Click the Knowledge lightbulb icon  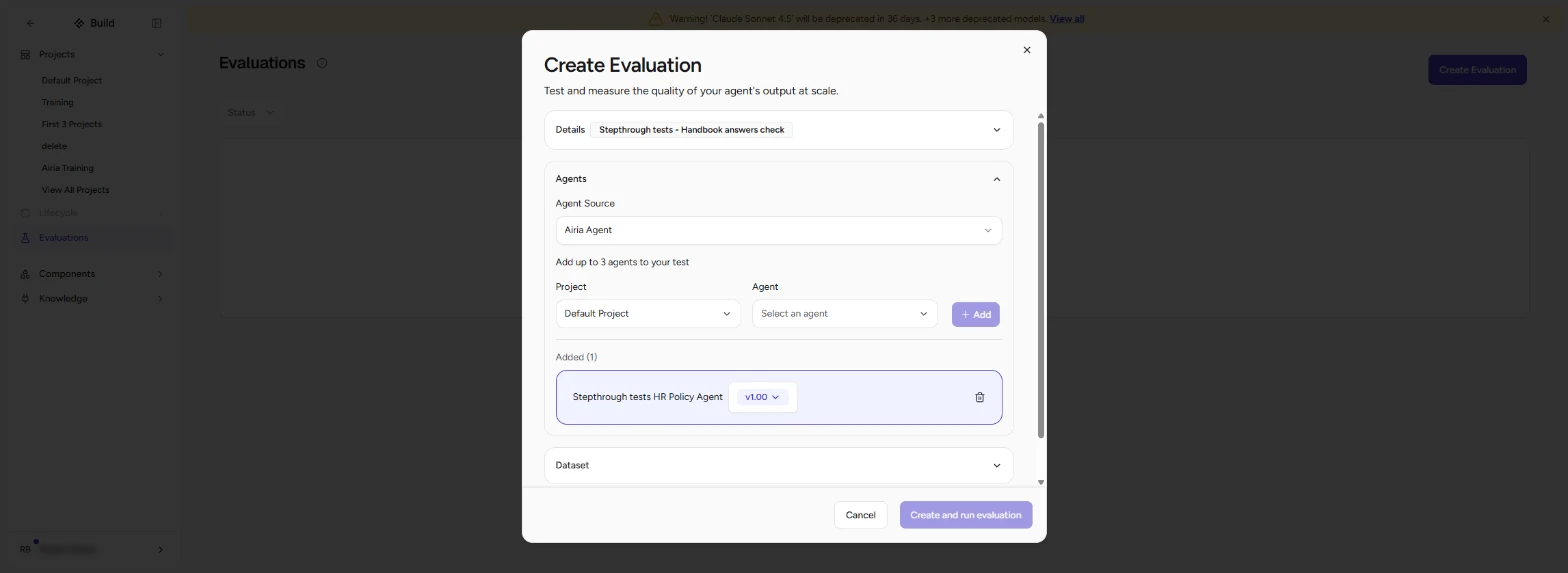pos(25,299)
